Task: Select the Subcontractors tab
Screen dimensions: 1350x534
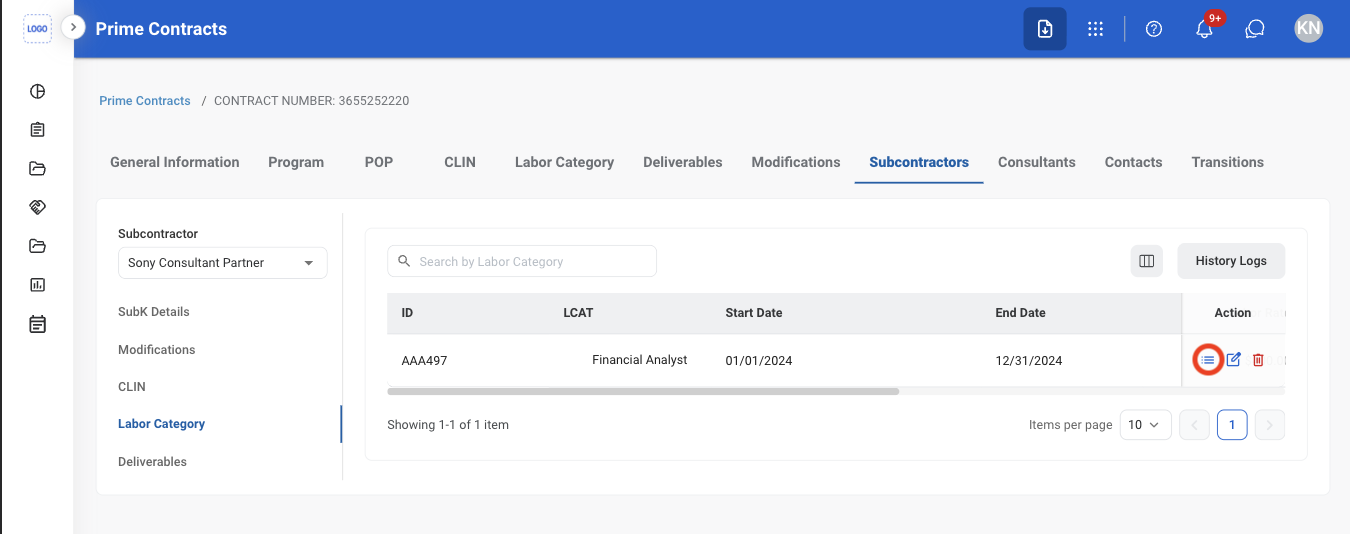Action: (x=919, y=162)
